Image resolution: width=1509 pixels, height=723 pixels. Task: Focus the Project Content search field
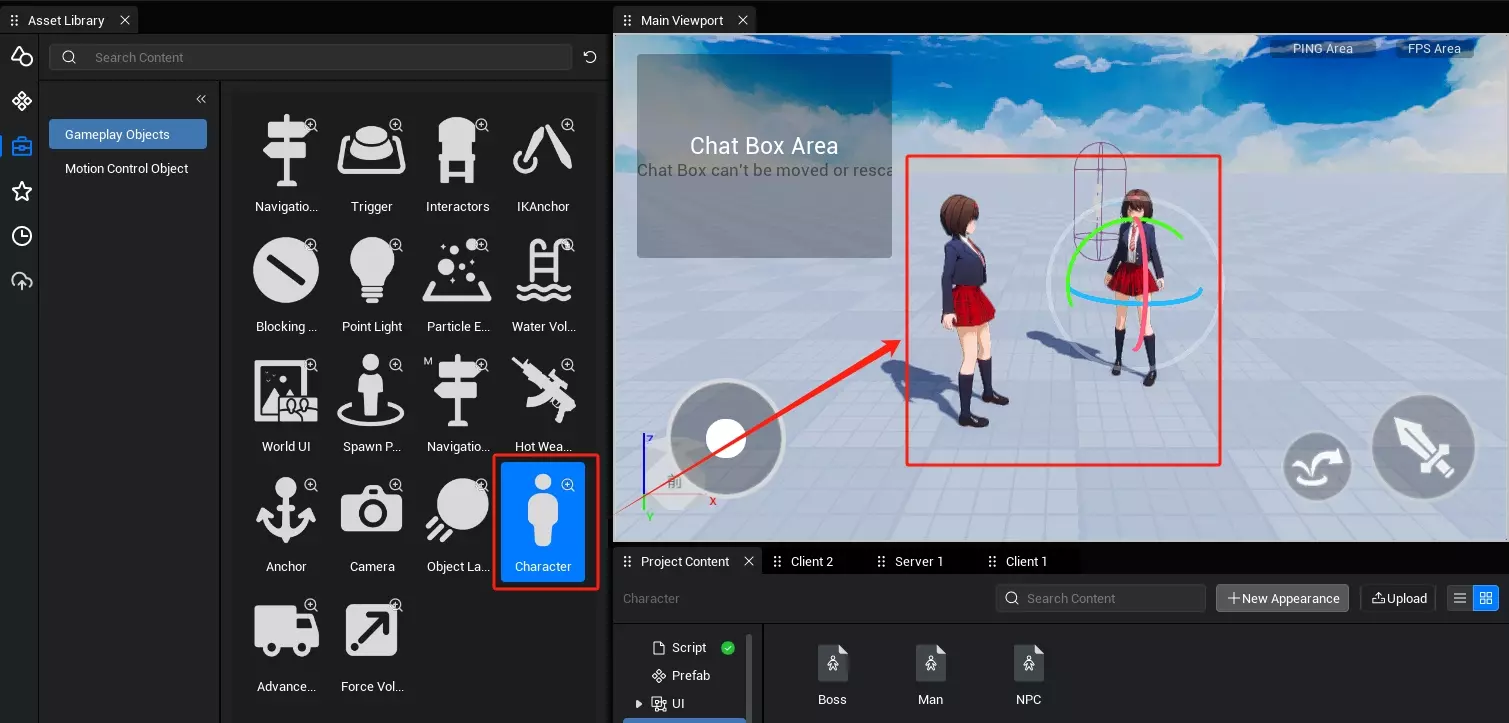tap(1101, 598)
